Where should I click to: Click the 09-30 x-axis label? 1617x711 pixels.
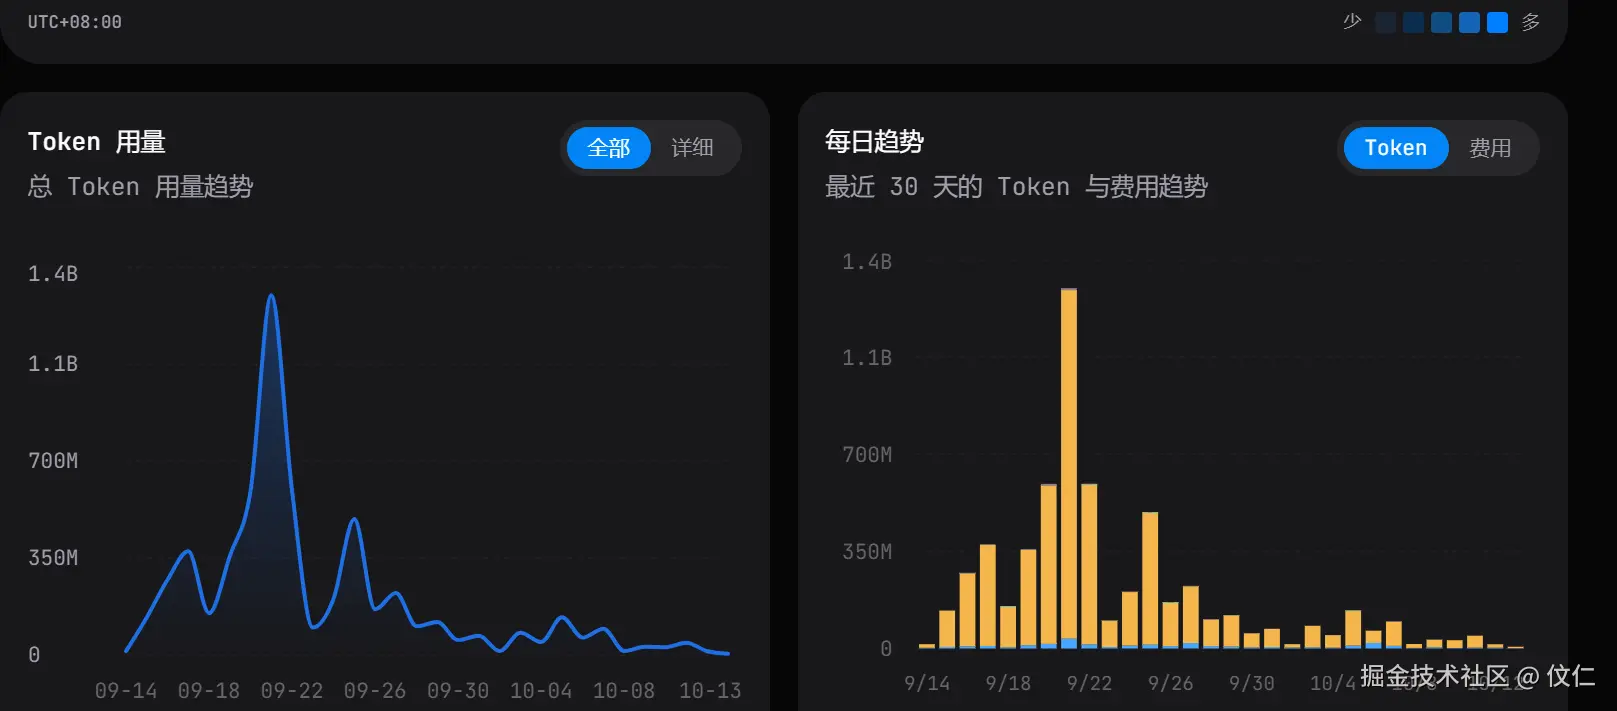tap(458, 691)
